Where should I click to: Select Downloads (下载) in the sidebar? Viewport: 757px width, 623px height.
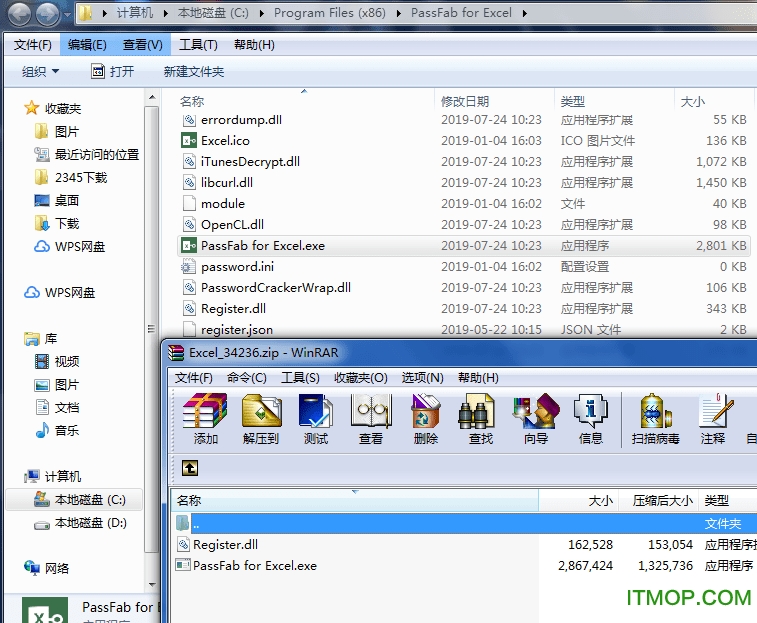(57, 224)
